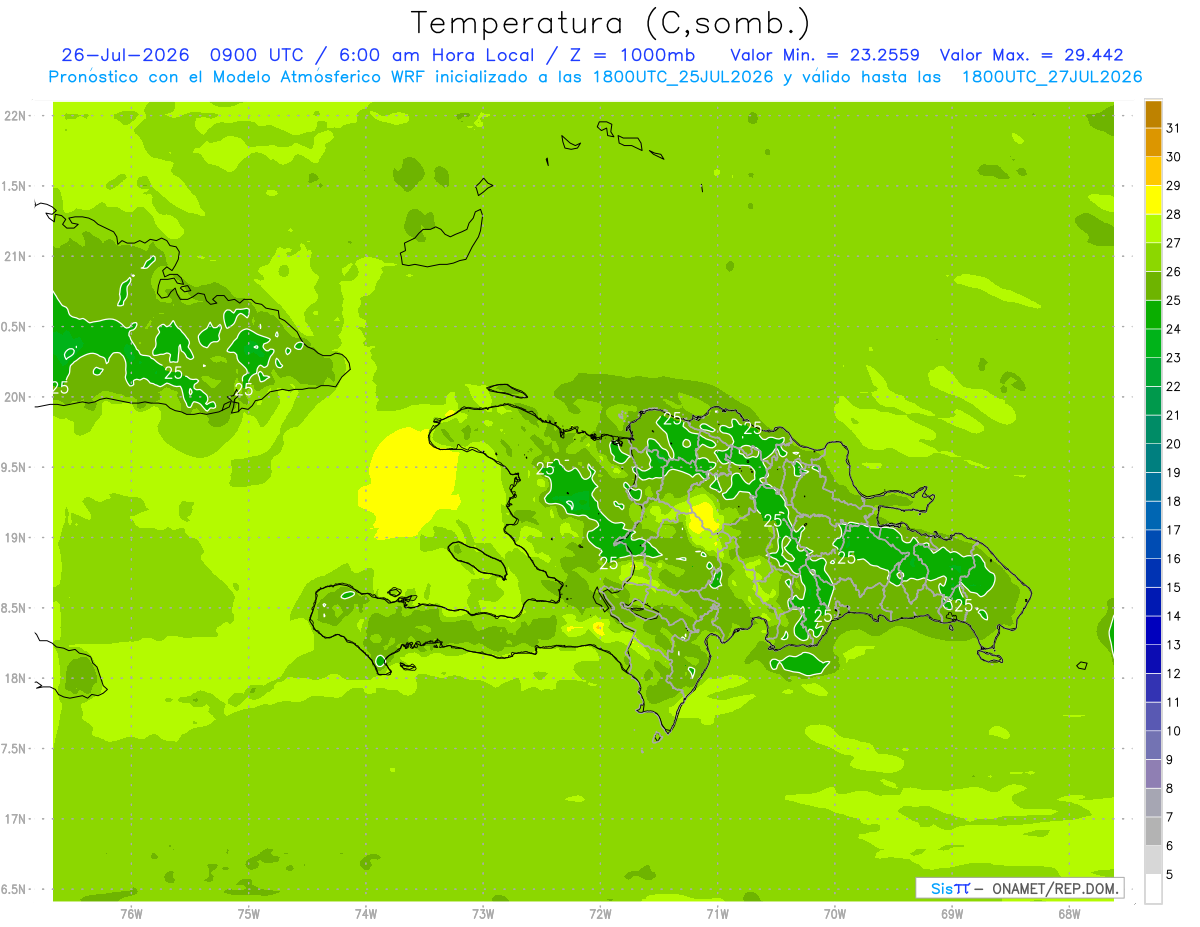
Task: Click the "6:00 am Hora Local" text
Action: [x=434, y=55]
